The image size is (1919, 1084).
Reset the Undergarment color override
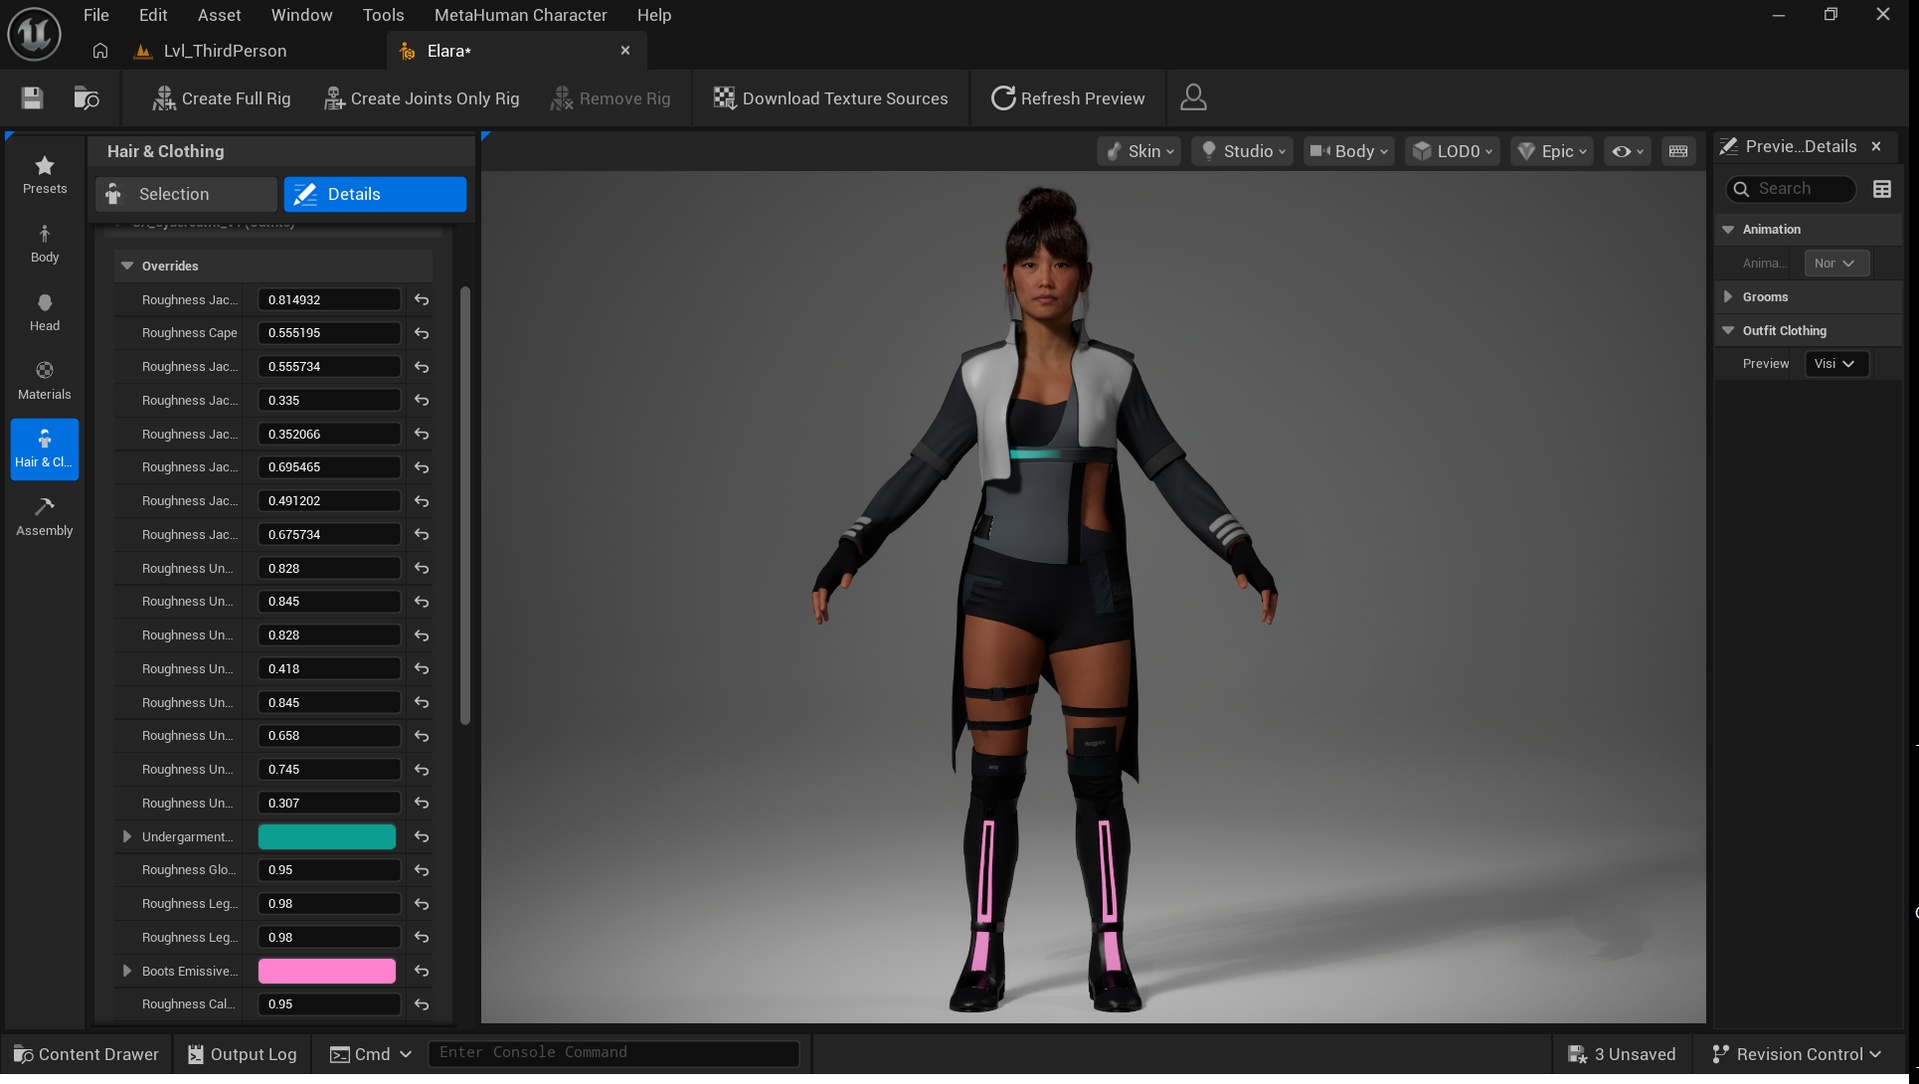click(422, 837)
